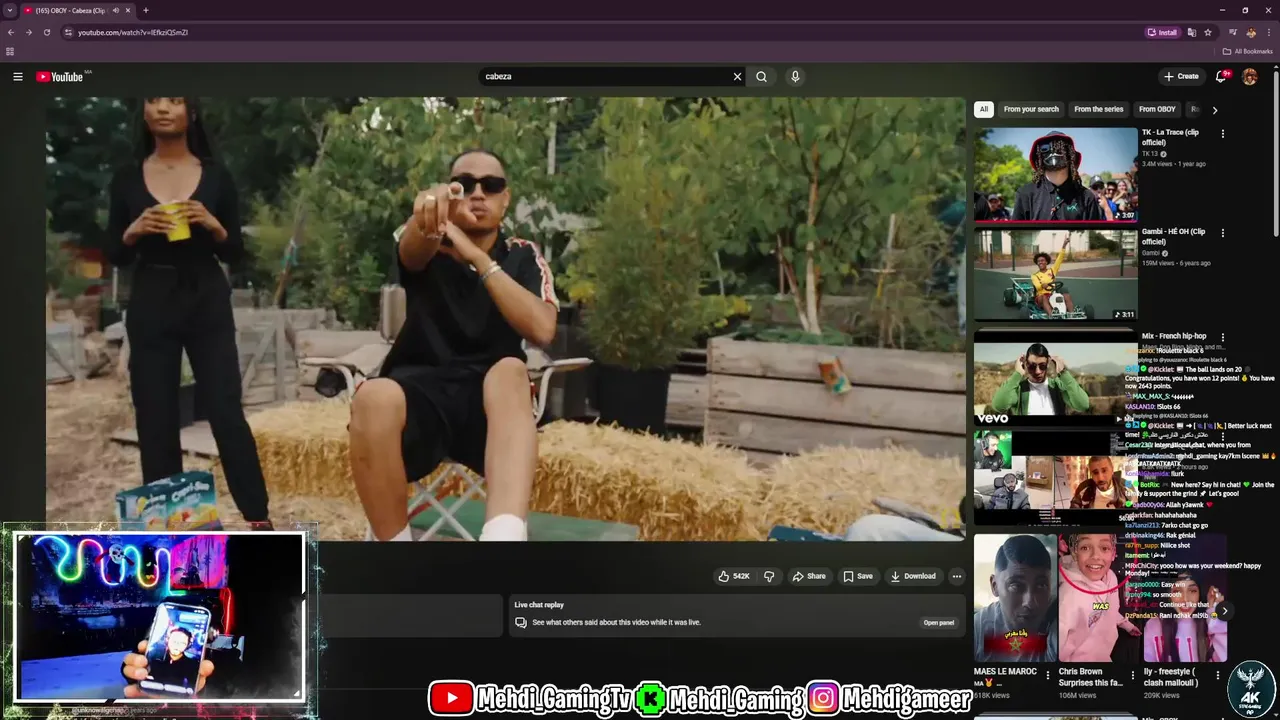This screenshot has height=720, width=1280.
Task: View site information icon beside the URL
Action: [68, 32]
